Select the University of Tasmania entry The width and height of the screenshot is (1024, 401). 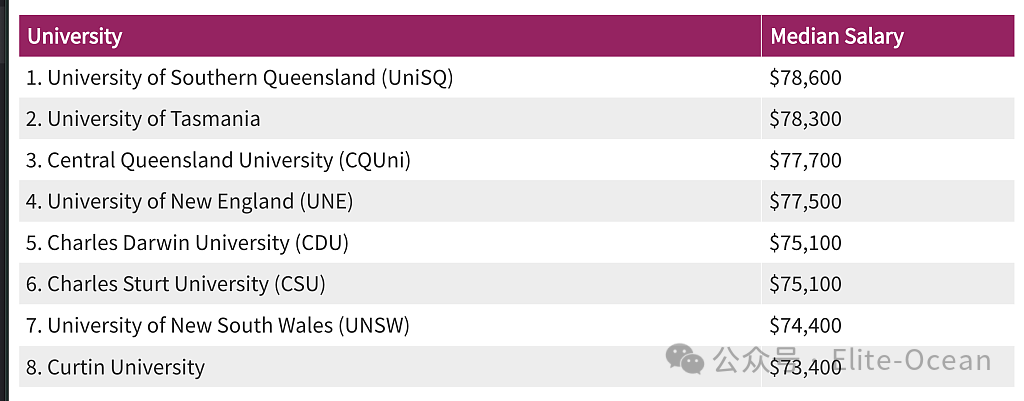click(143, 119)
